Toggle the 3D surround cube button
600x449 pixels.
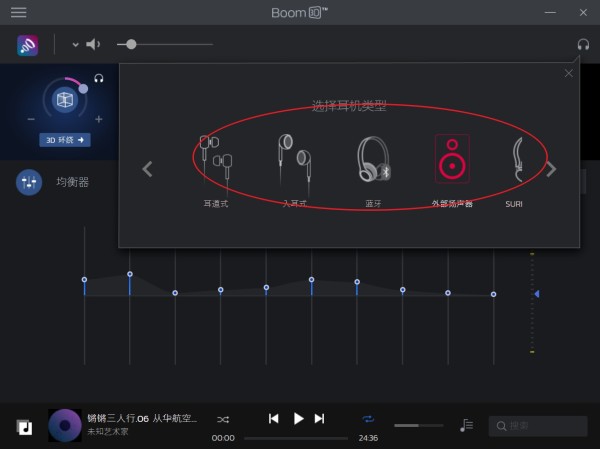point(65,100)
